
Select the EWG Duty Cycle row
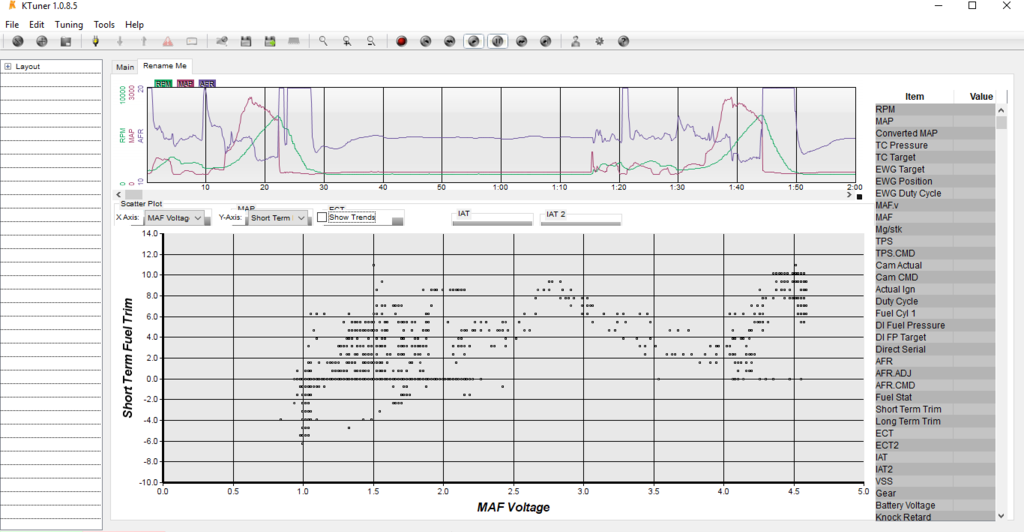click(x=935, y=193)
